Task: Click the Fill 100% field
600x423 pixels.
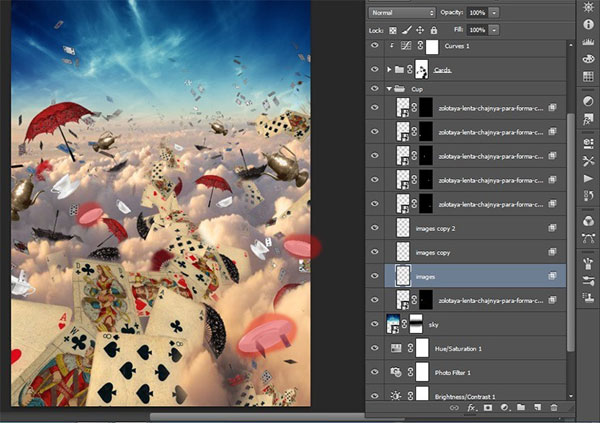Action: click(477, 30)
